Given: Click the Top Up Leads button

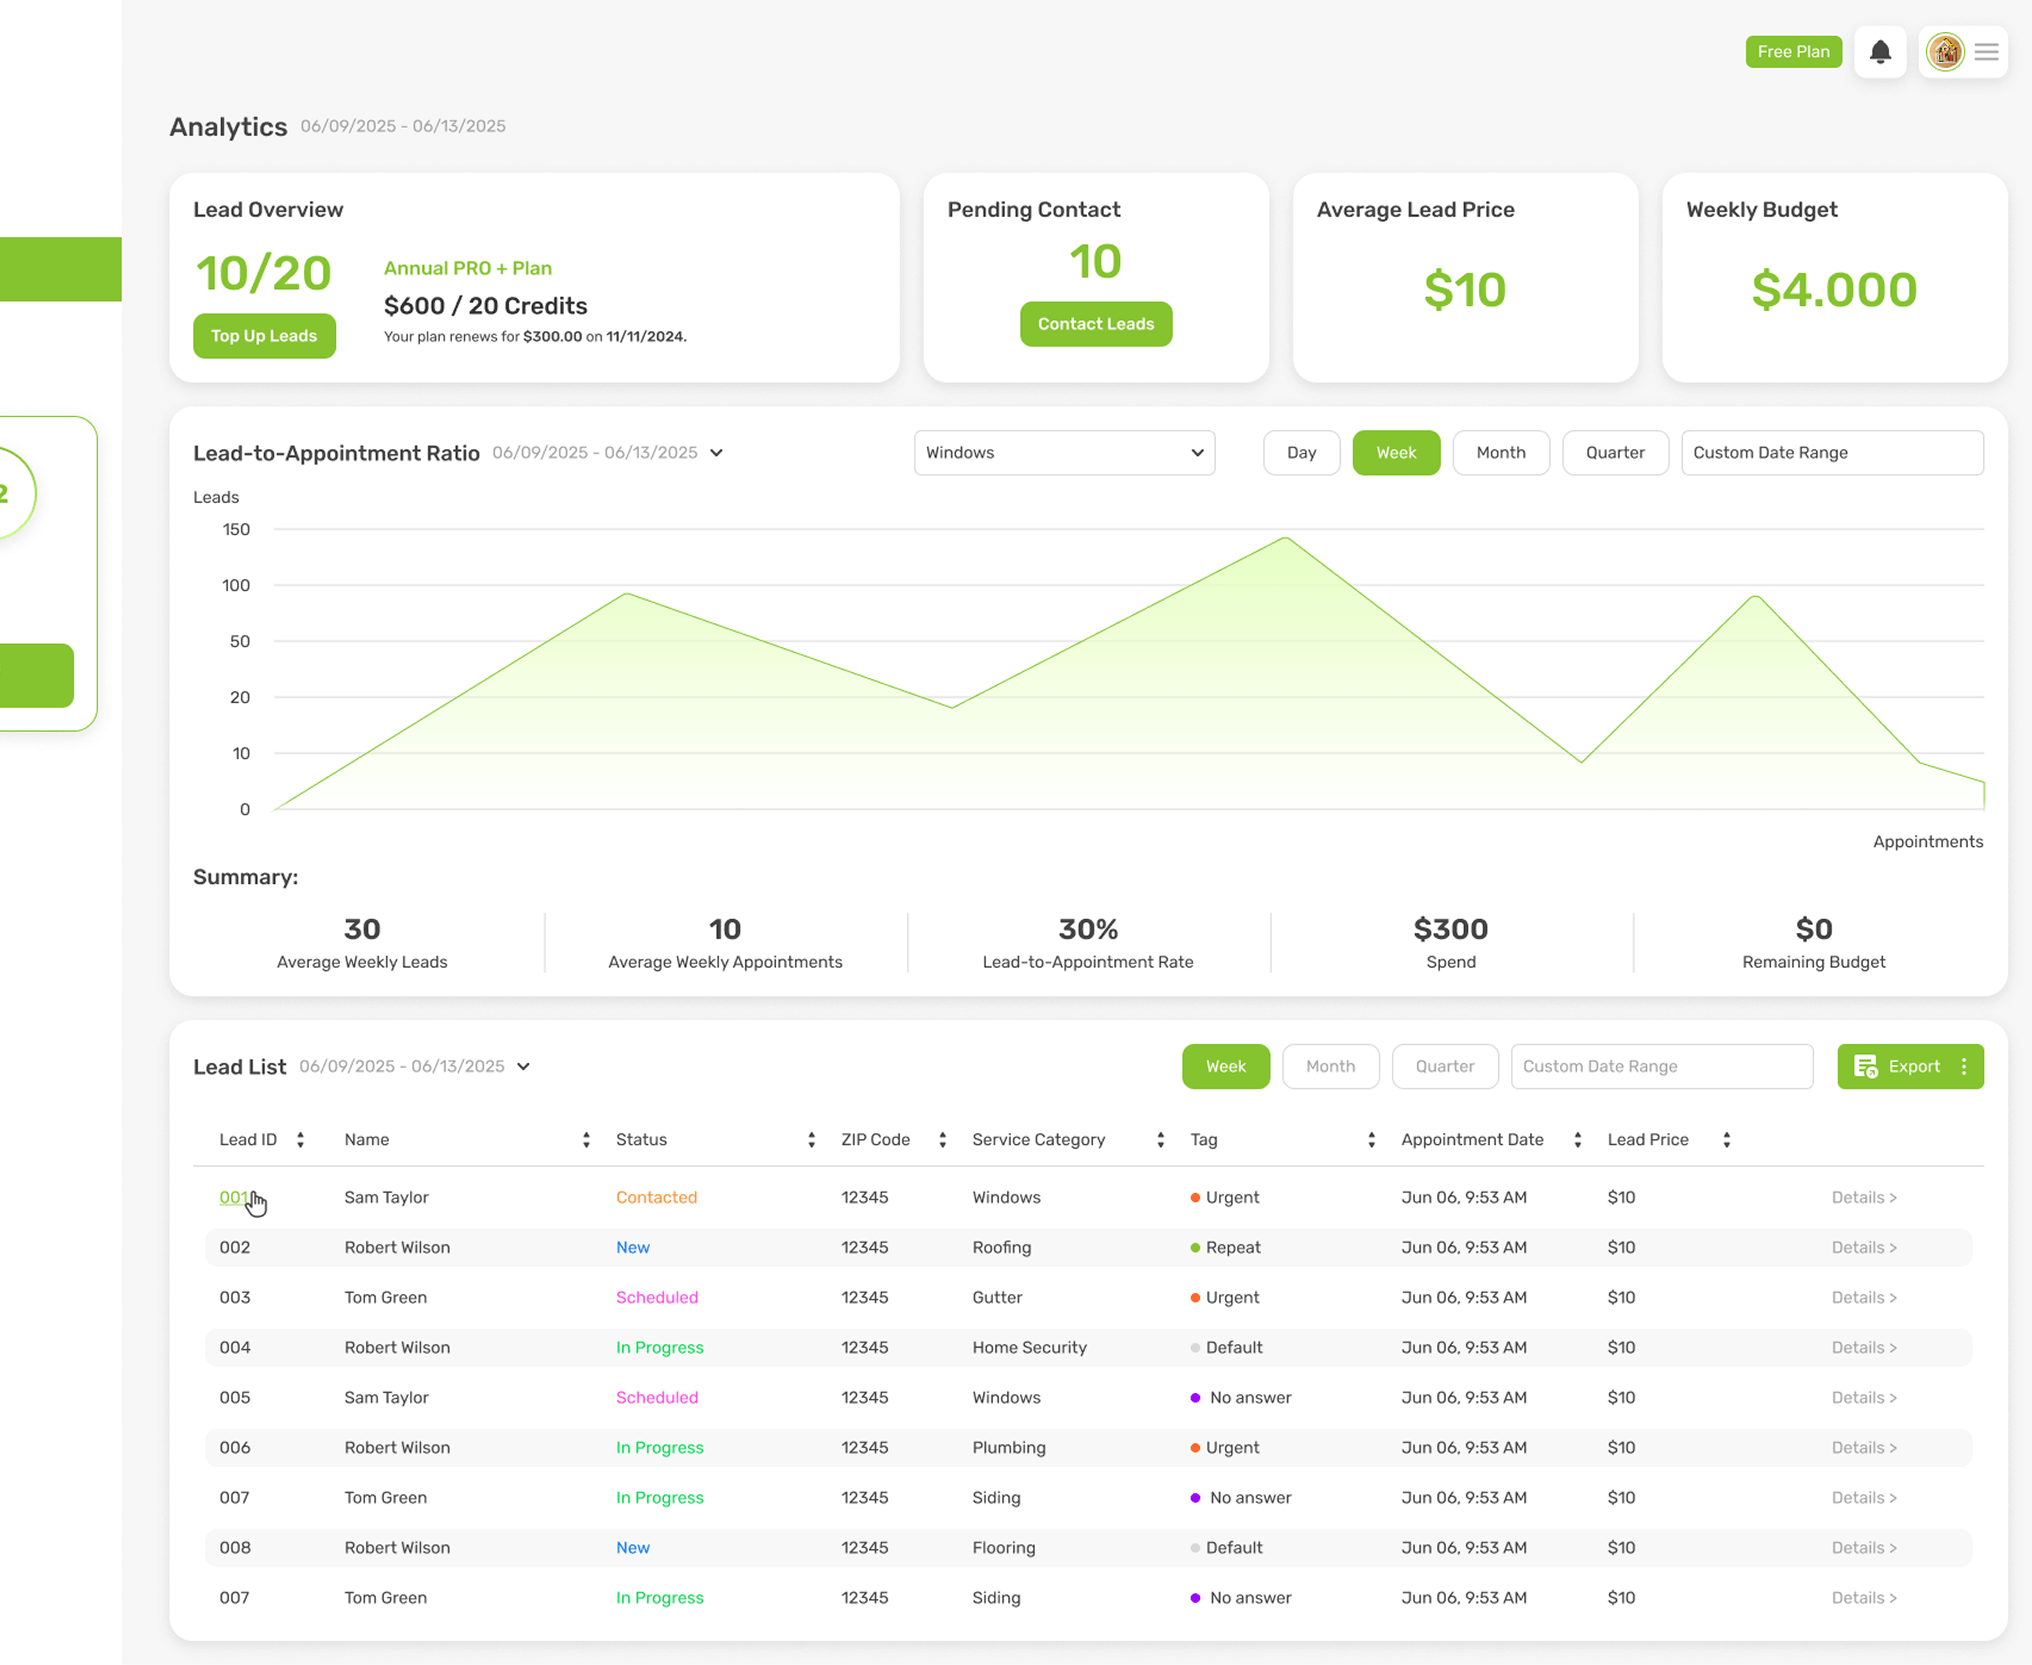Looking at the screenshot, I should pos(264,336).
